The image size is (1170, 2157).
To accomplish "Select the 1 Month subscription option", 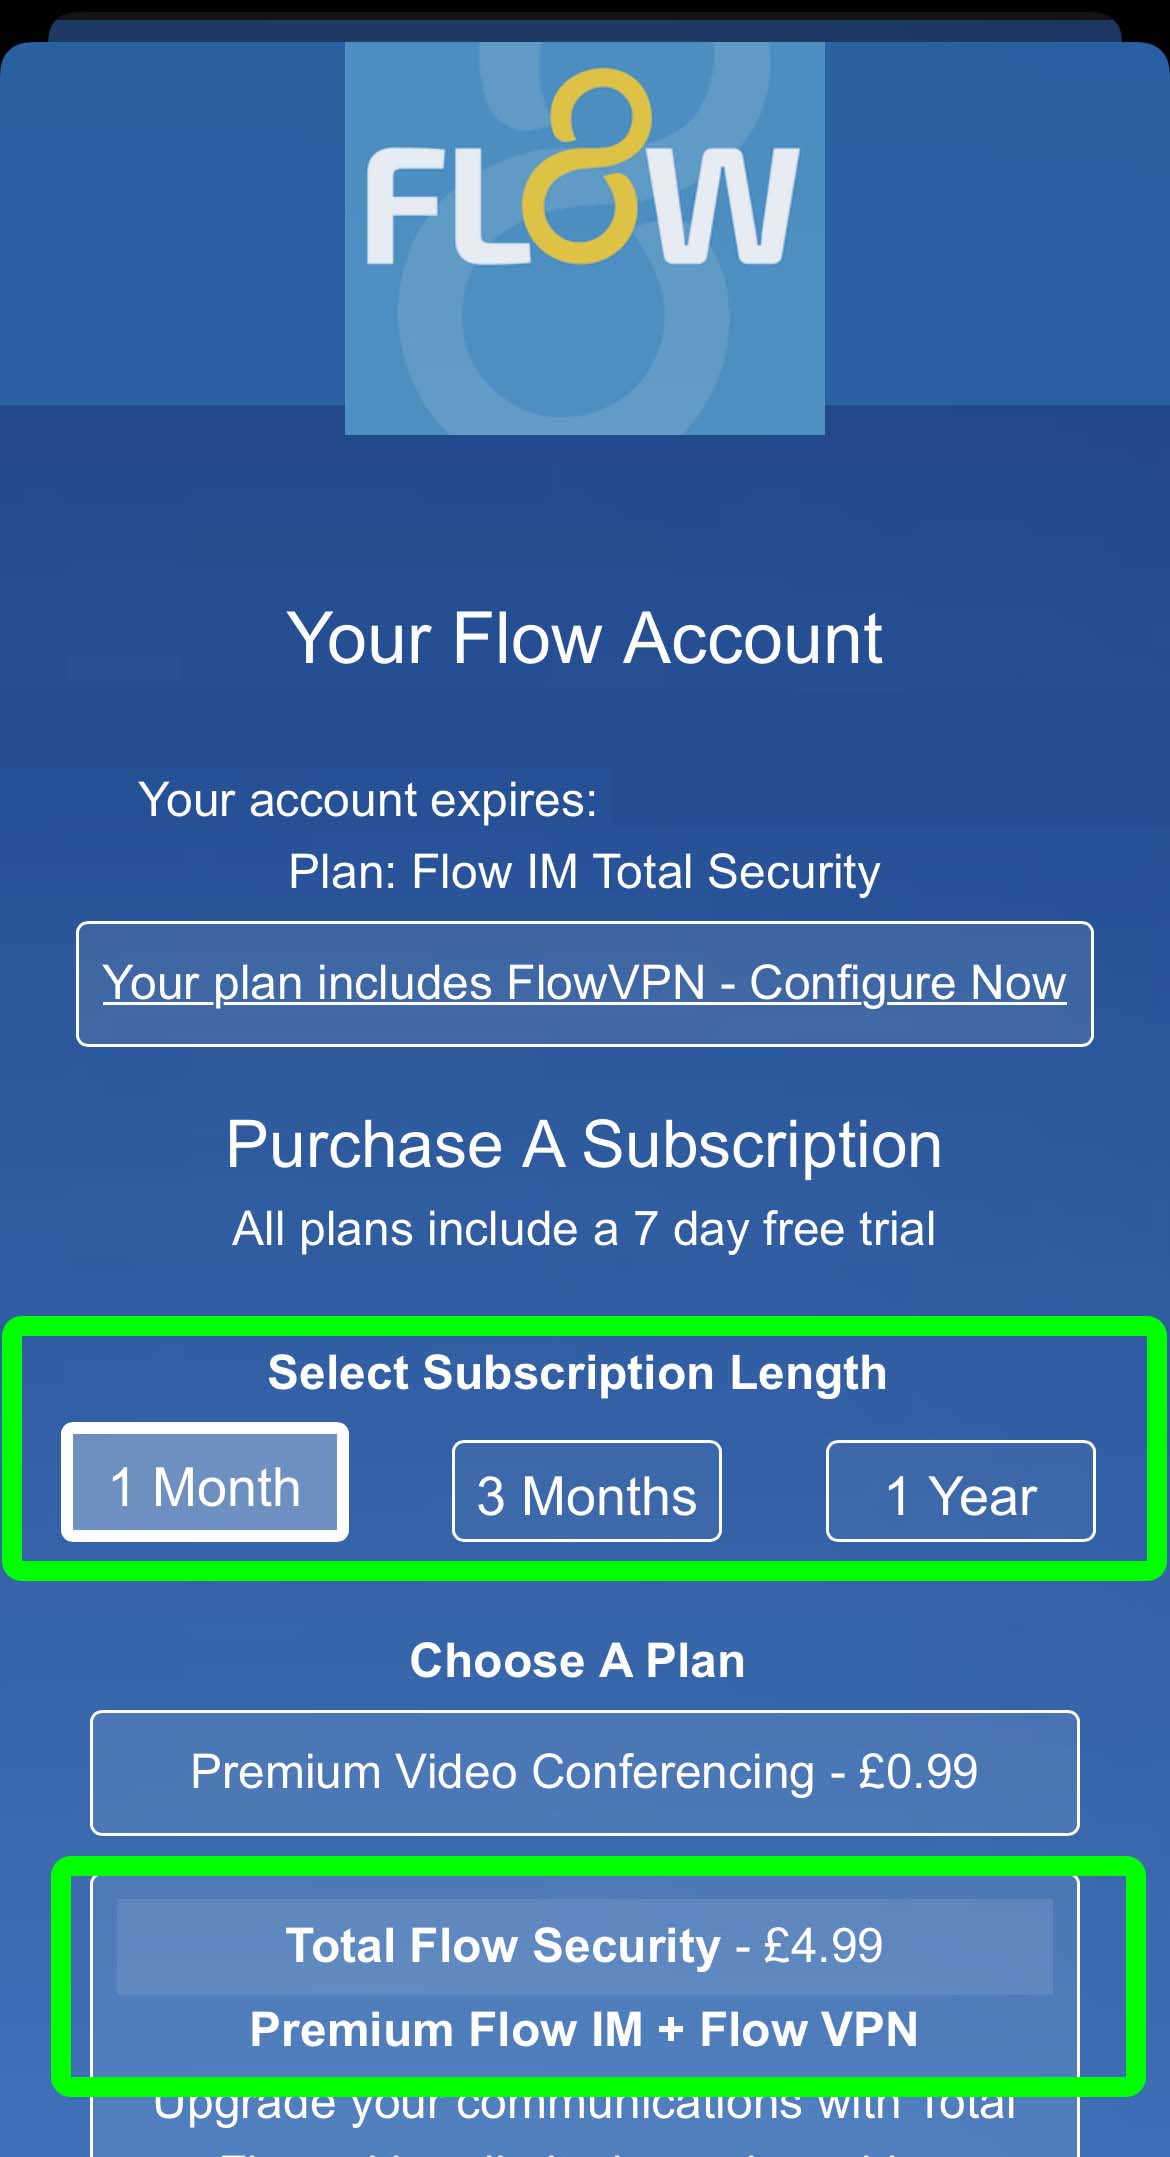I will tap(204, 1484).
